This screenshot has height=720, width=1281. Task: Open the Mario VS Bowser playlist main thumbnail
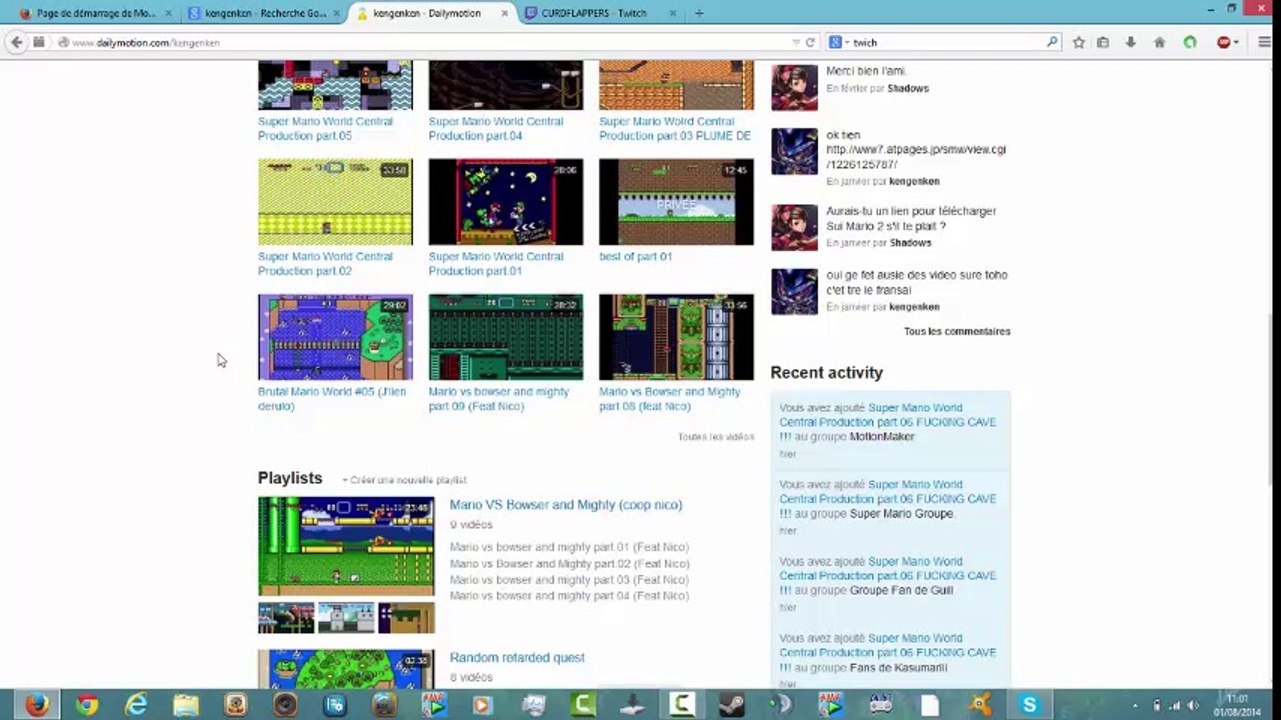click(x=346, y=546)
